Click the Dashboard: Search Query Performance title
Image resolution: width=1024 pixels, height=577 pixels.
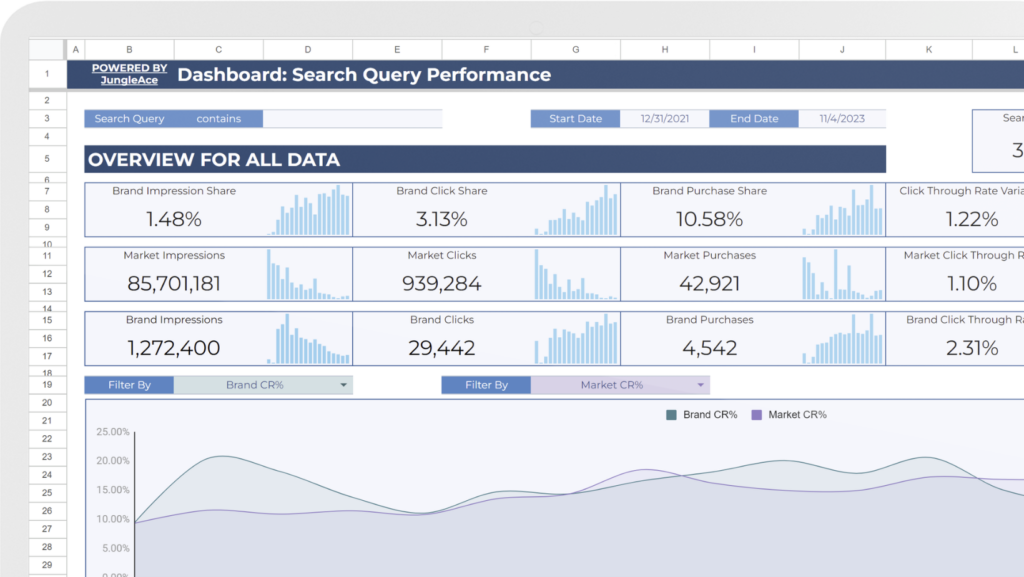[x=364, y=75]
